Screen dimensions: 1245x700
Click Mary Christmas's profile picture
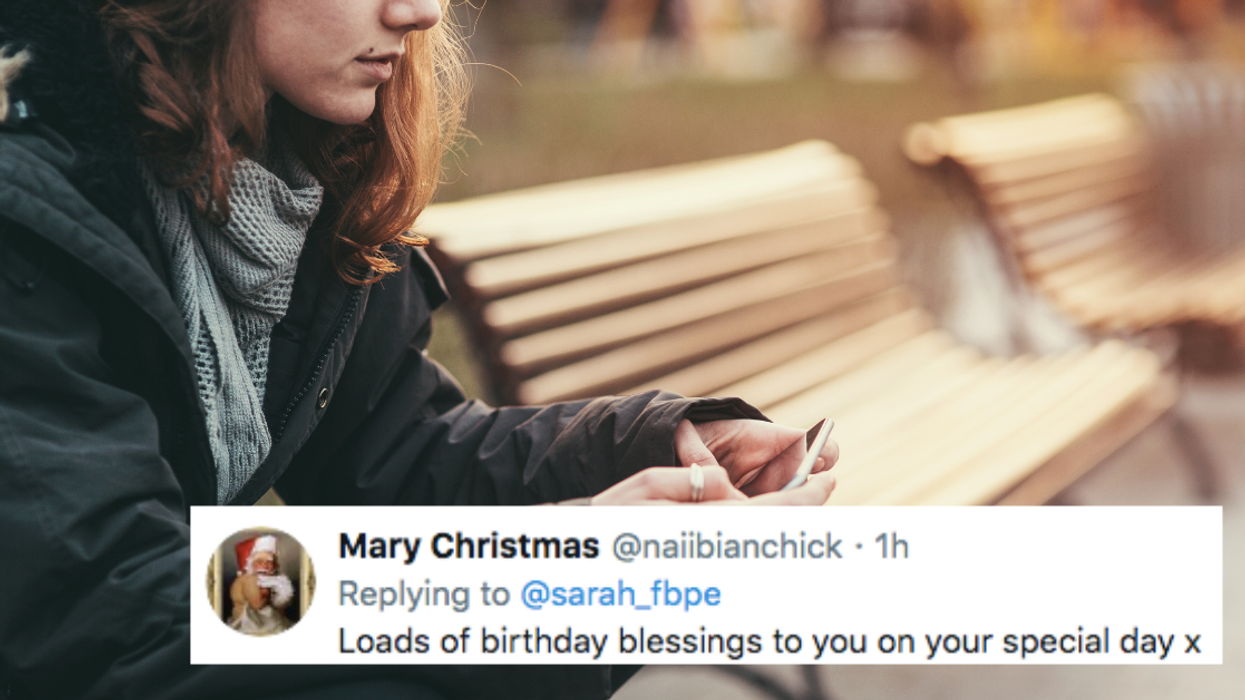coord(266,575)
